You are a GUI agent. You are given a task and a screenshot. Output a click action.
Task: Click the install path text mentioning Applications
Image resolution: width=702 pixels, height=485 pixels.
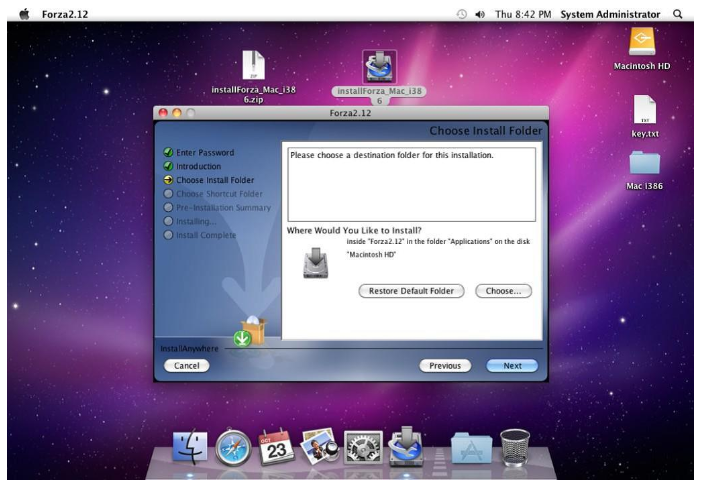(438, 241)
